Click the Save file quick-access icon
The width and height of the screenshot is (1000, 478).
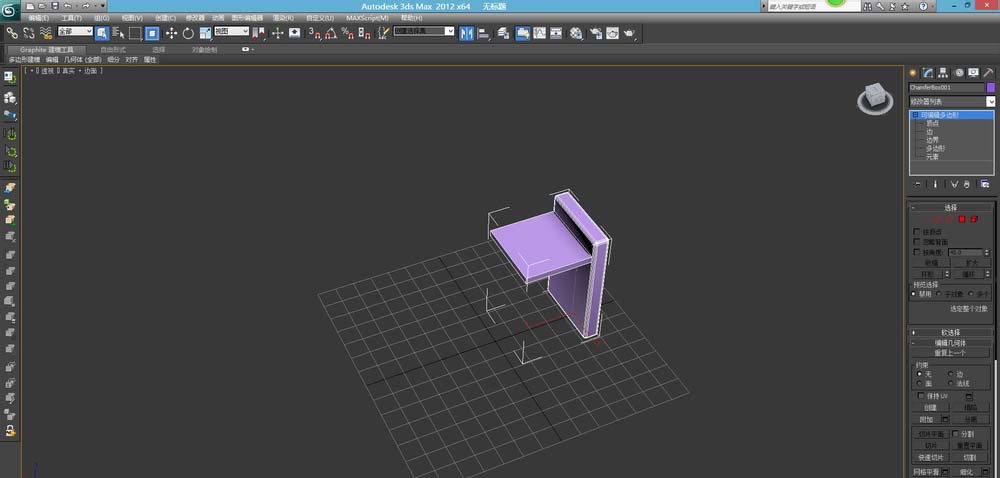55,5
